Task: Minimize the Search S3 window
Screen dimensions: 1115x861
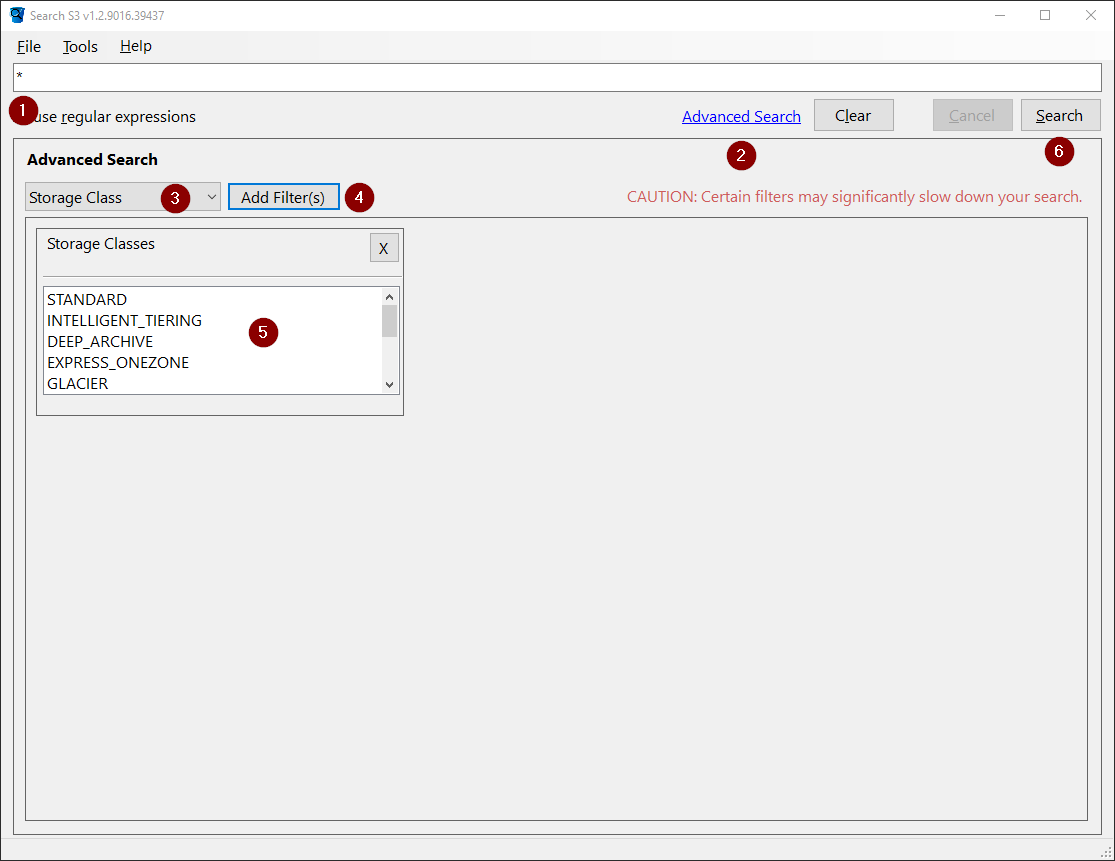Action: [x=1000, y=15]
